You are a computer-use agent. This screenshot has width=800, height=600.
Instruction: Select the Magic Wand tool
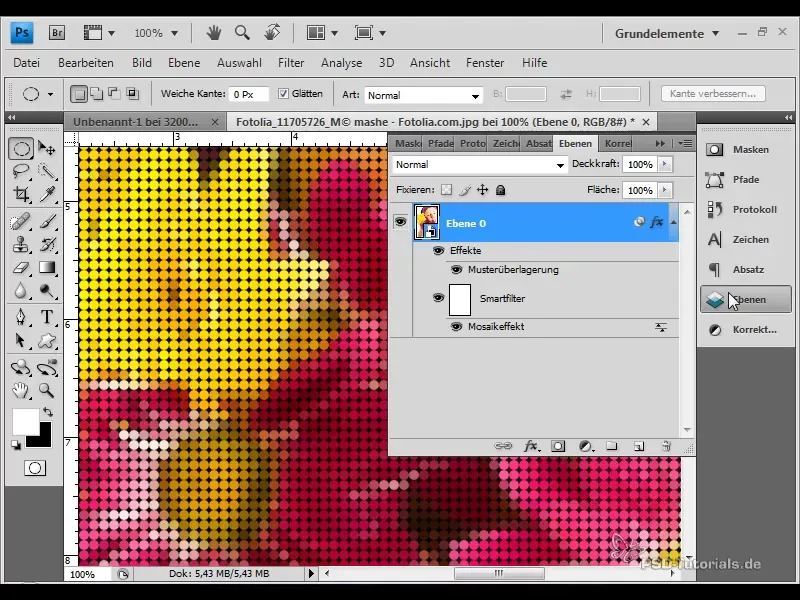pyautogui.click(x=47, y=171)
